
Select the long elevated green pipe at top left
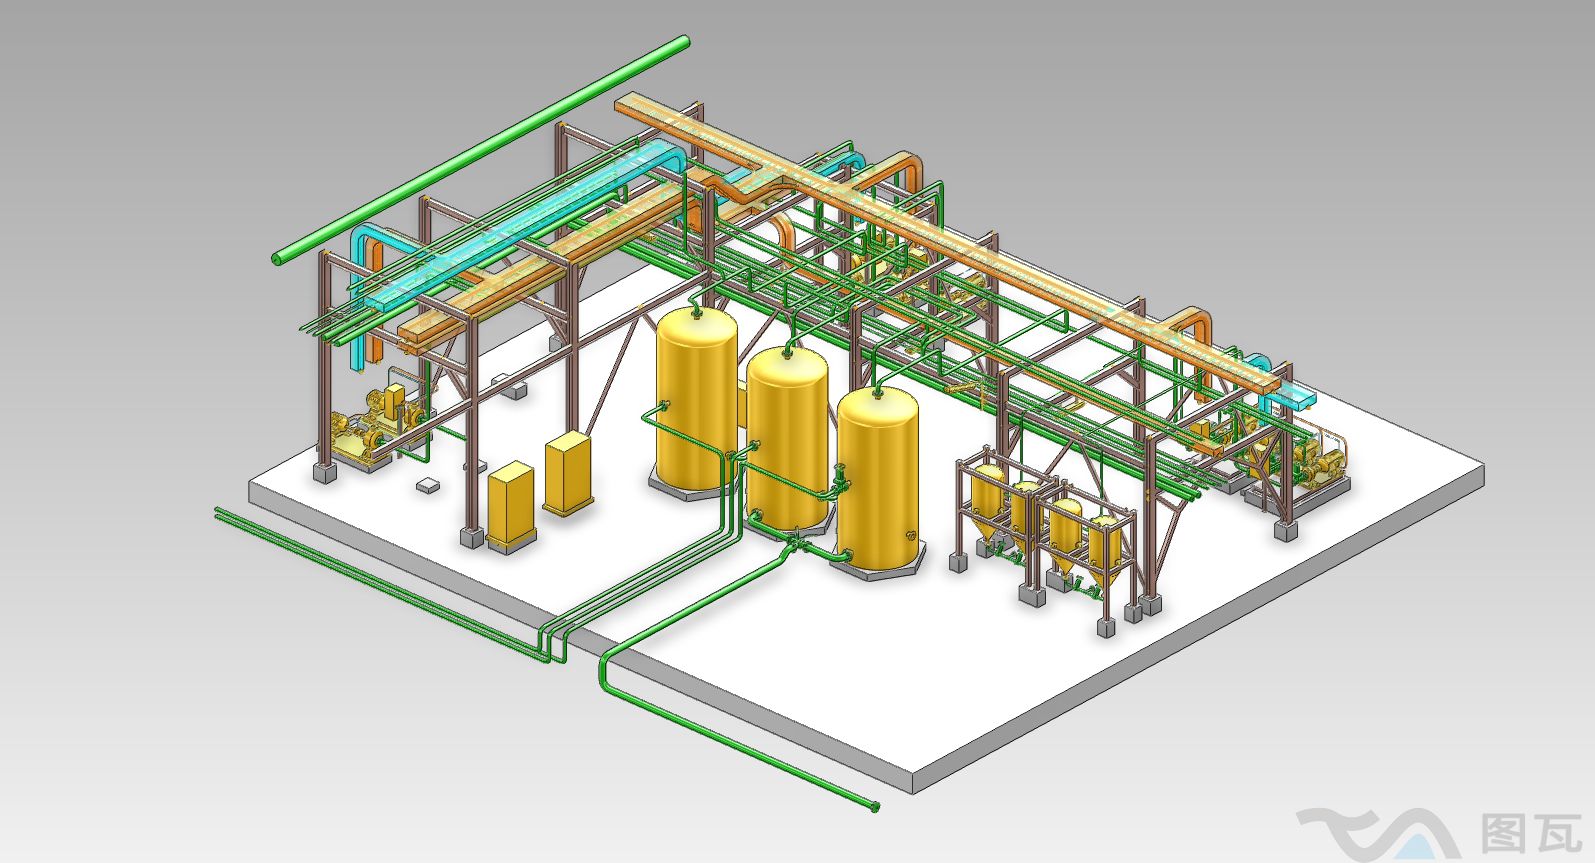[480, 150]
